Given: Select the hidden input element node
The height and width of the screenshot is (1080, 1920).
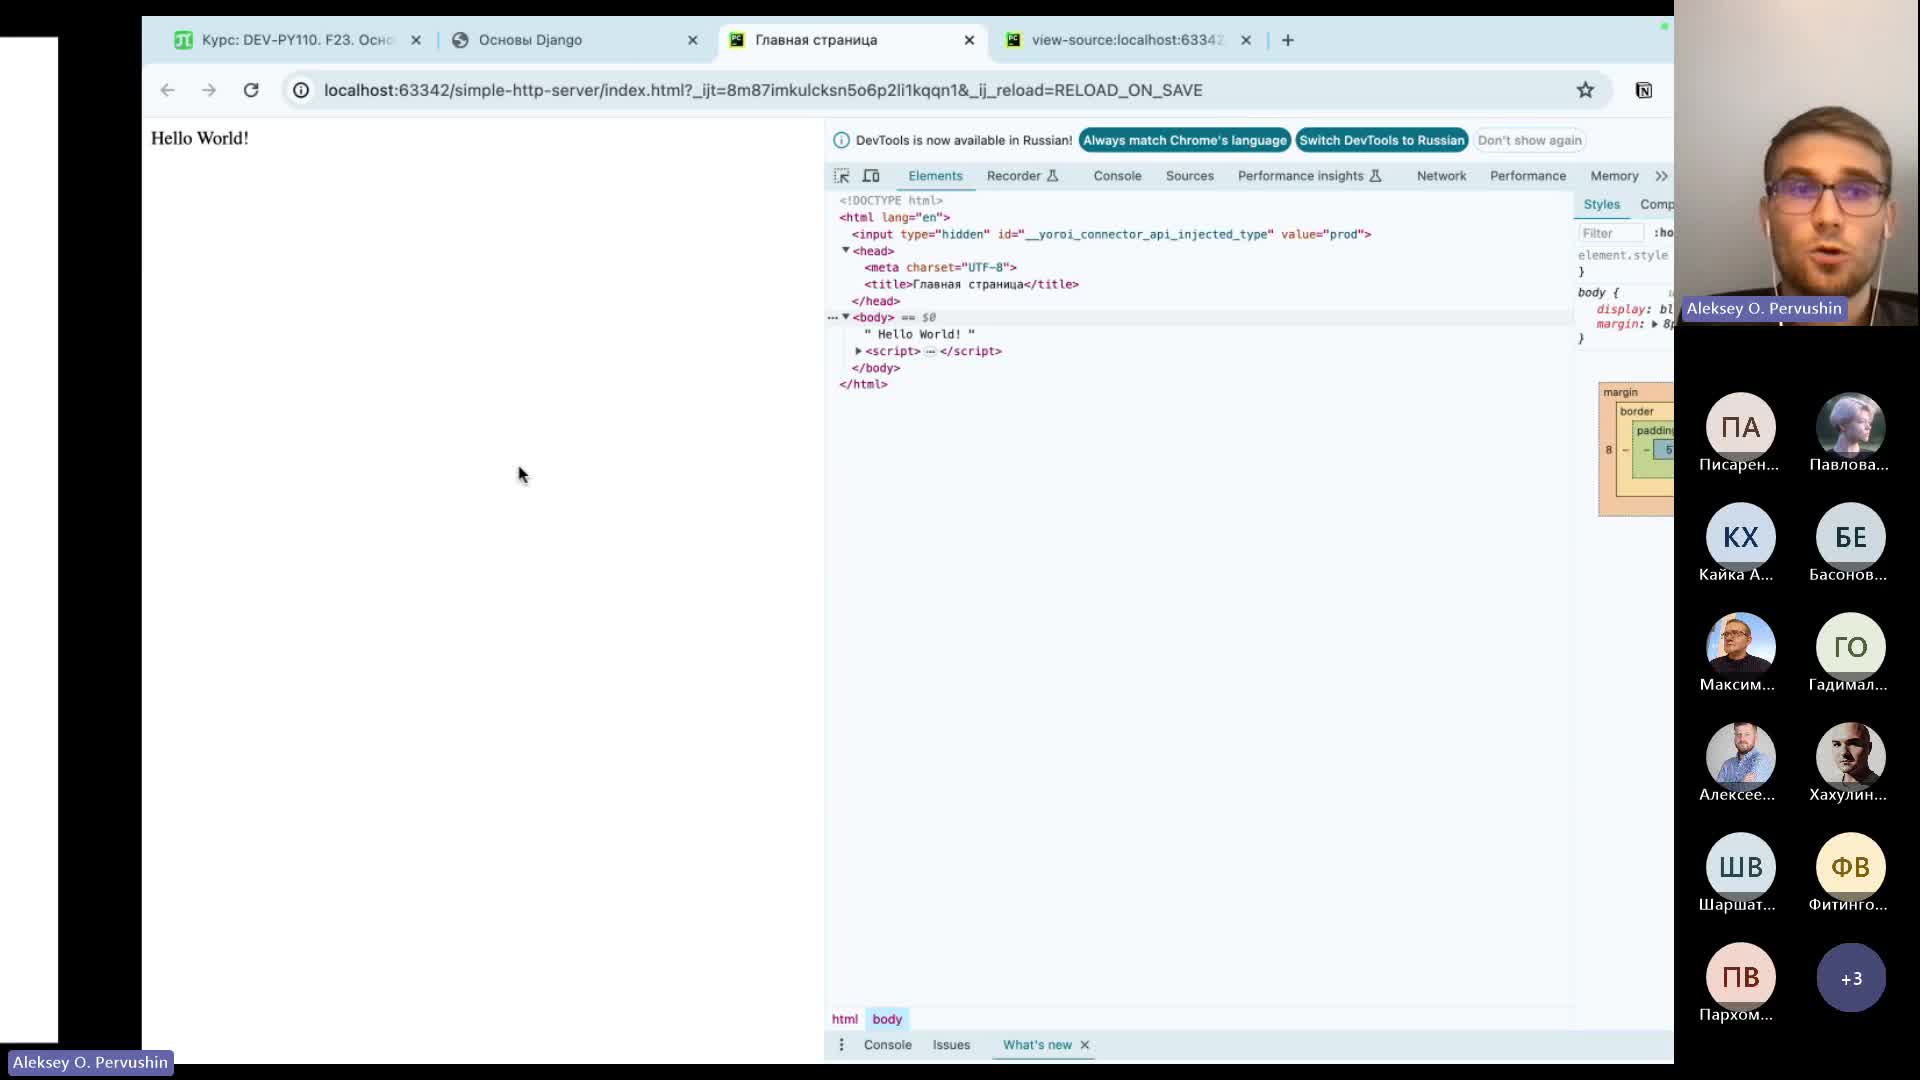Looking at the screenshot, I should click(1111, 234).
